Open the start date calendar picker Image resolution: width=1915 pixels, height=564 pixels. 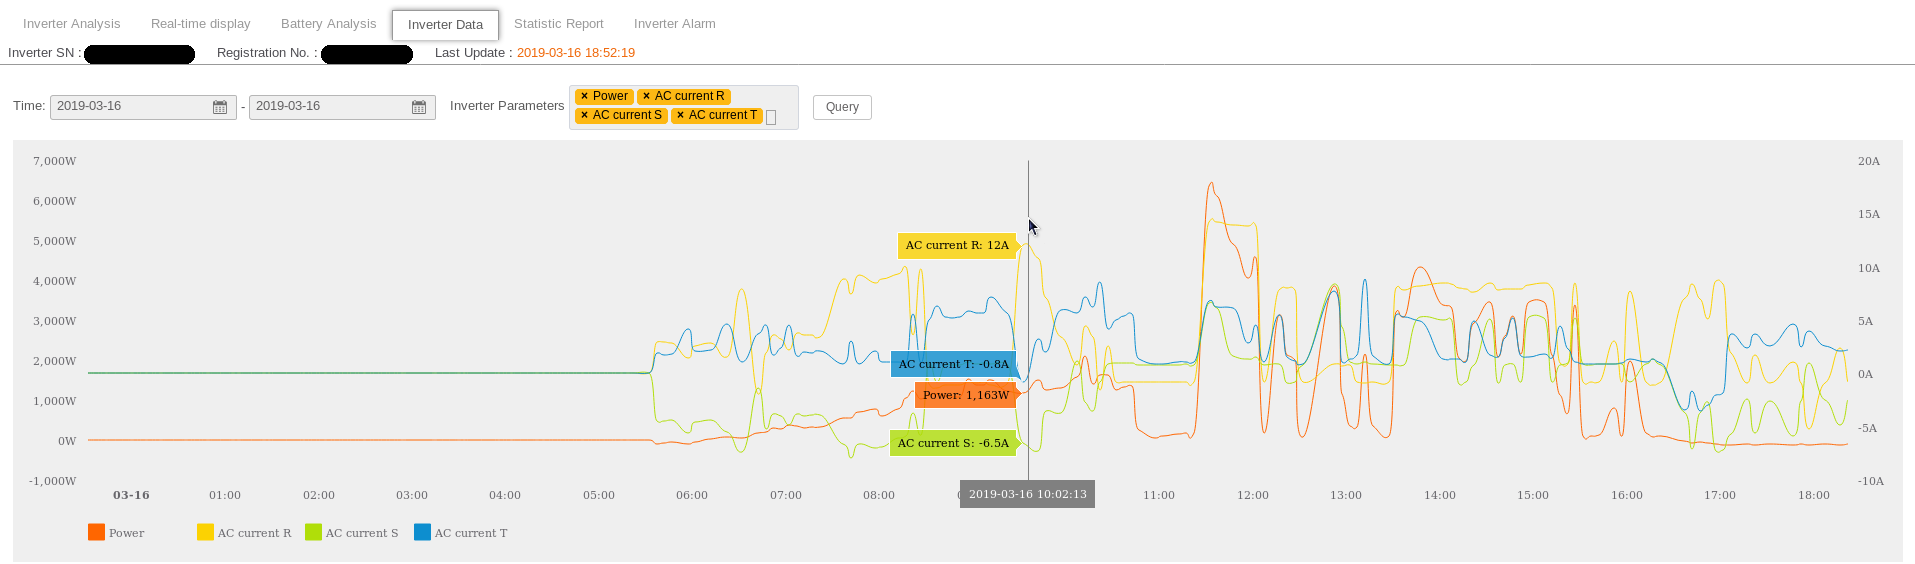(x=220, y=107)
